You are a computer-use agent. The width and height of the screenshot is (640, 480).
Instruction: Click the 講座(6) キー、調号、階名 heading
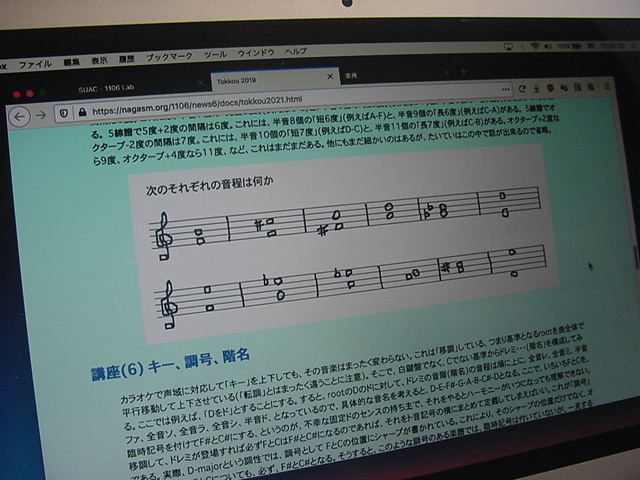[170, 364]
